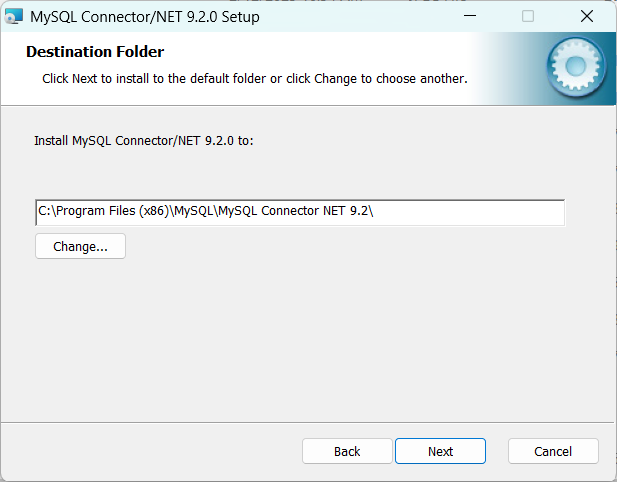
Task: Click the "MySQL Connector/NET 9.2.0 Setup" title text
Action: pos(145,17)
